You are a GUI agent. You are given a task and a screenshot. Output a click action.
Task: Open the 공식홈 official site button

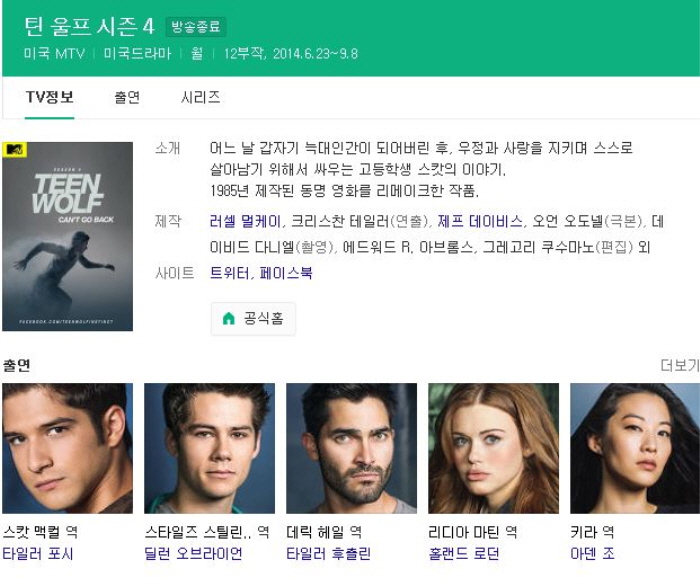[x=253, y=318]
